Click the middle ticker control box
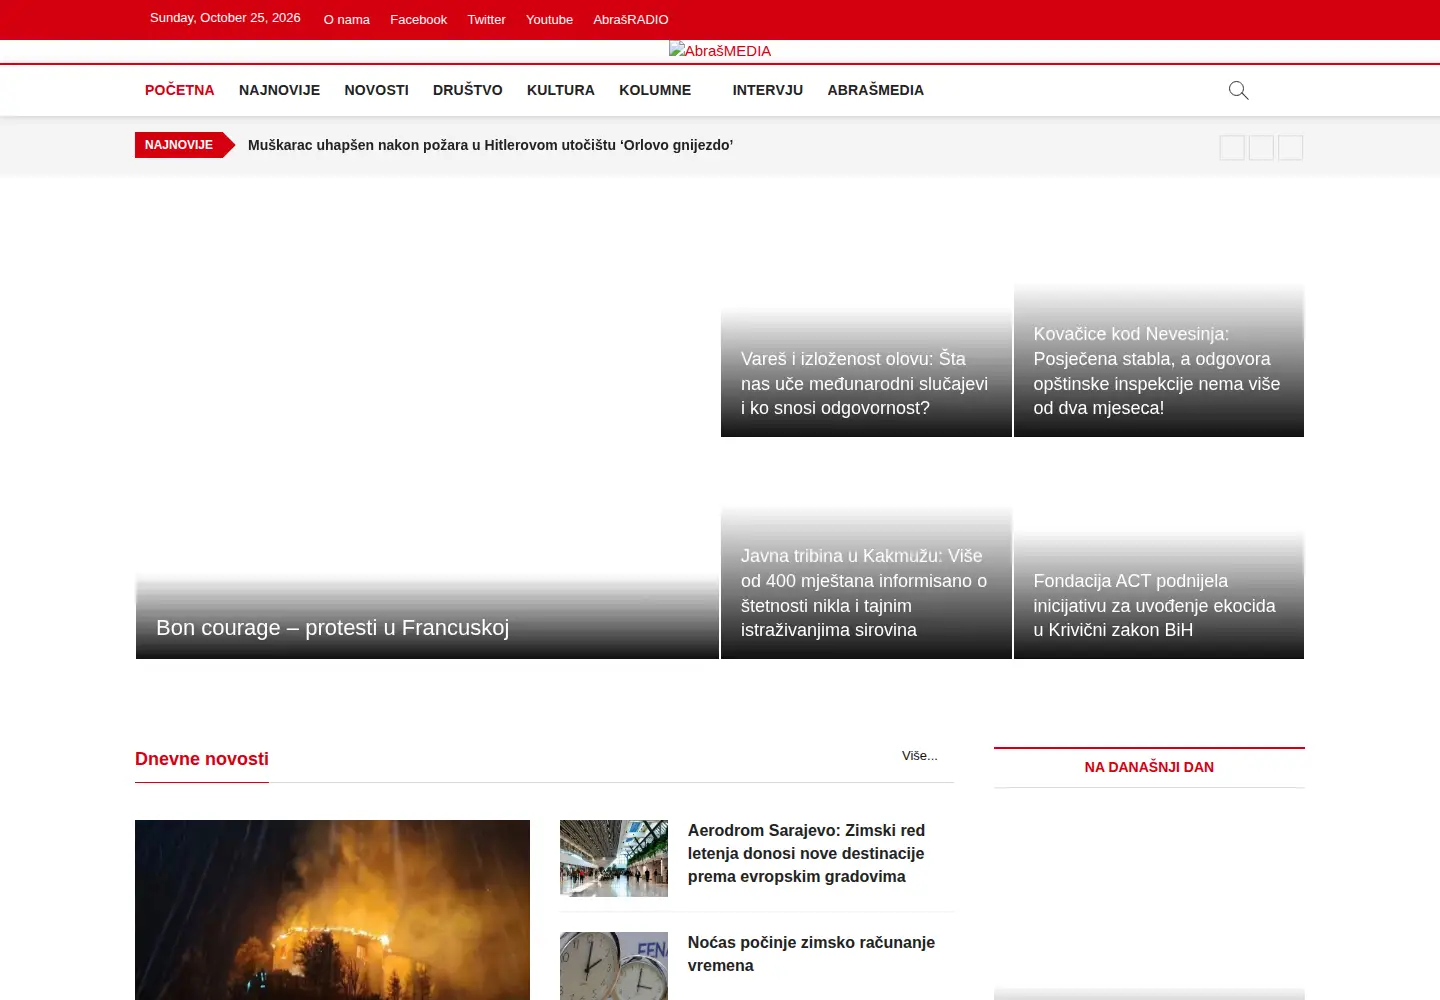The width and height of the screenshot is (1440, 1000). (1262, 148)
